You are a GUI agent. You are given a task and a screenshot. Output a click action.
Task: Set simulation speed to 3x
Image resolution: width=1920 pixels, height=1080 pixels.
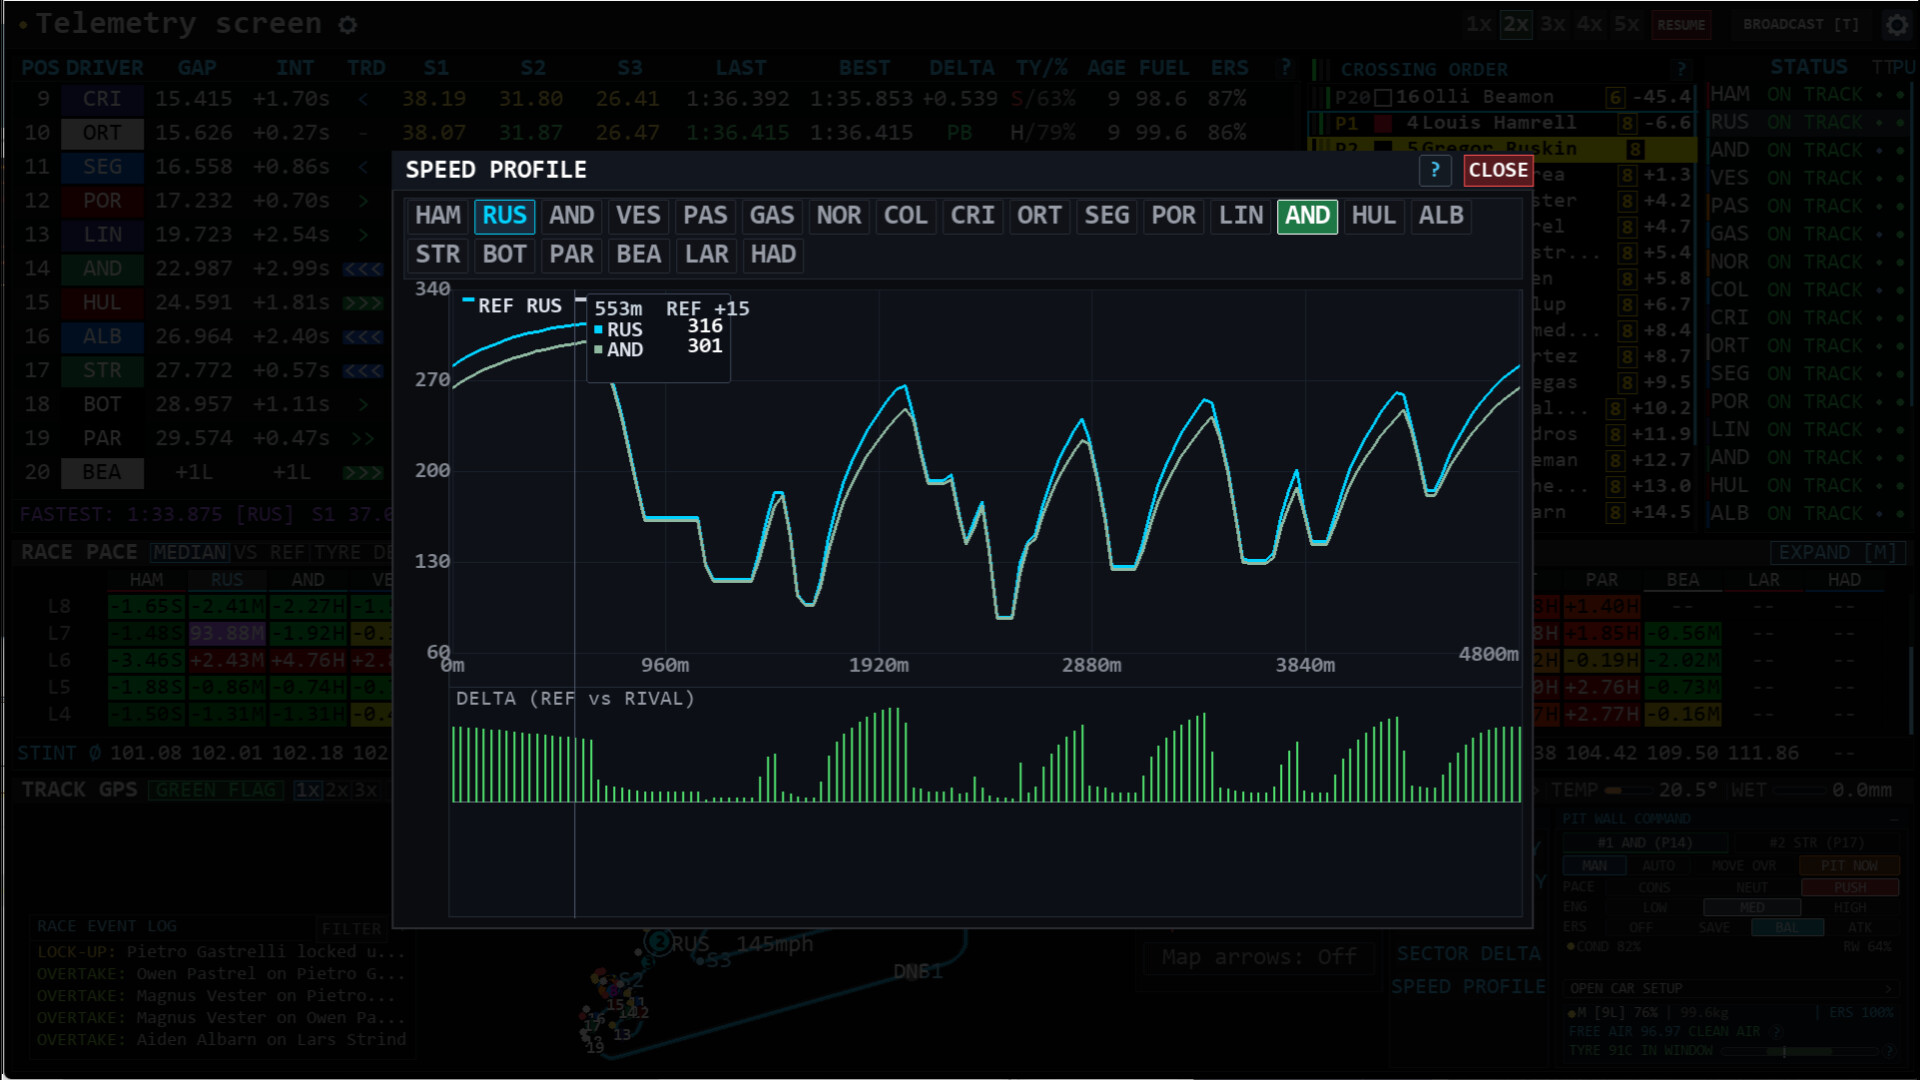tap(1553, 24)
